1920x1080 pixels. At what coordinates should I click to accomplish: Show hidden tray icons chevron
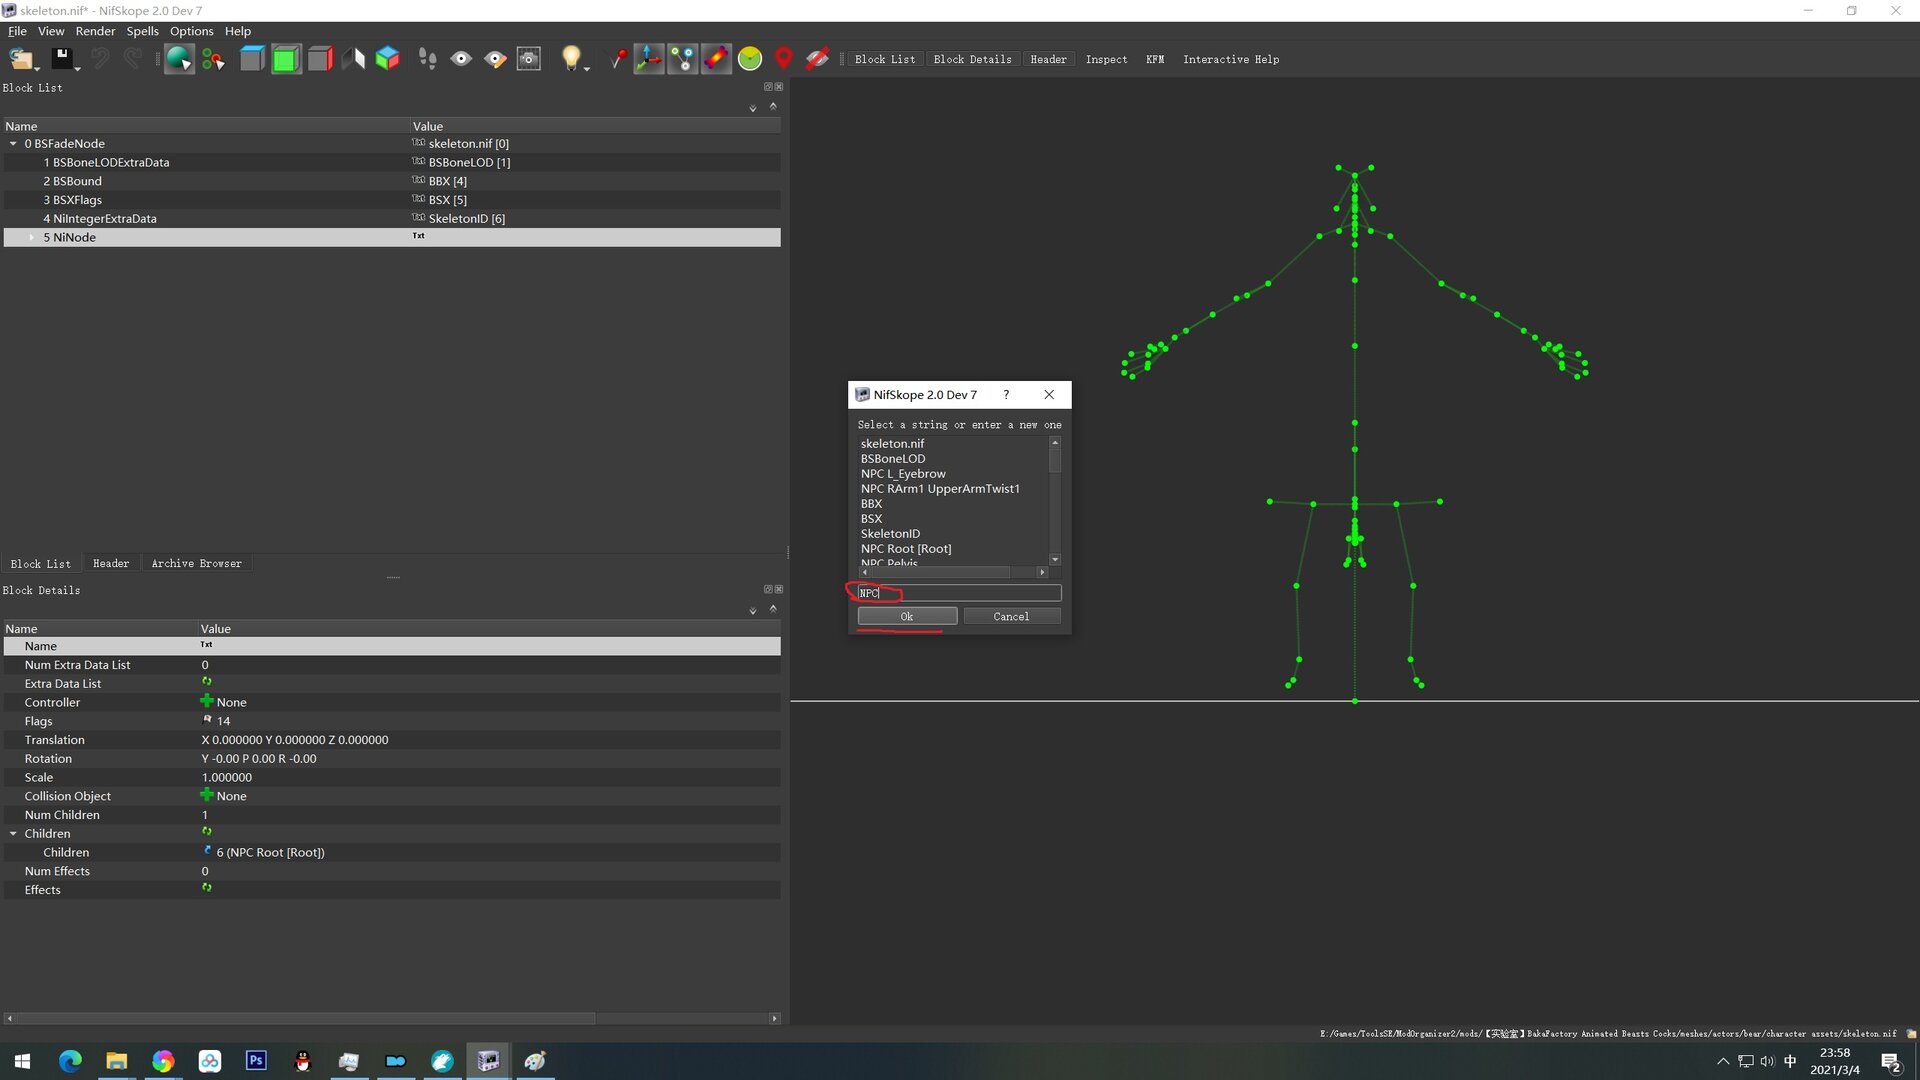coord(1722,1061)
